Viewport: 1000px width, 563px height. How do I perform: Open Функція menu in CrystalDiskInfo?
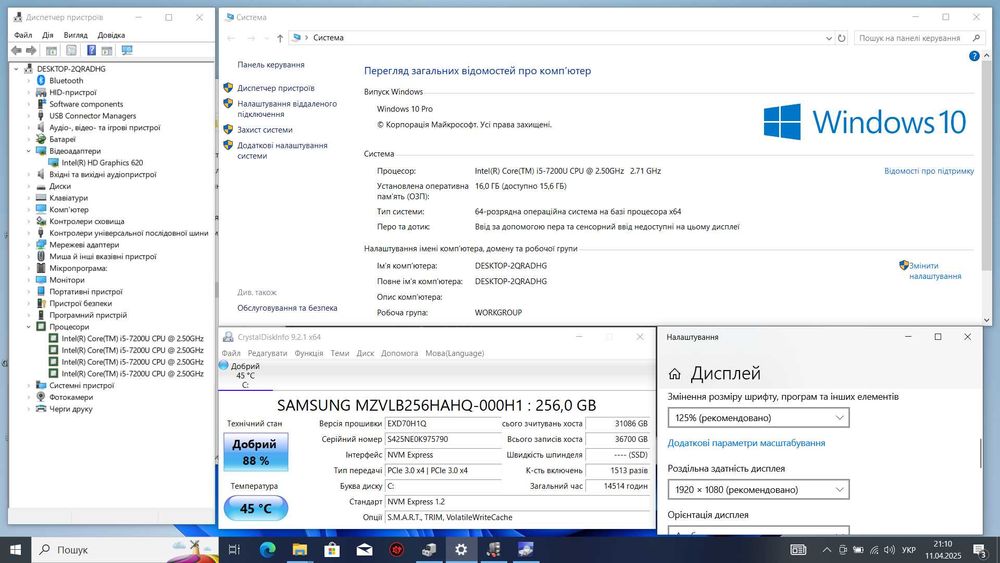tap(309, 353)
